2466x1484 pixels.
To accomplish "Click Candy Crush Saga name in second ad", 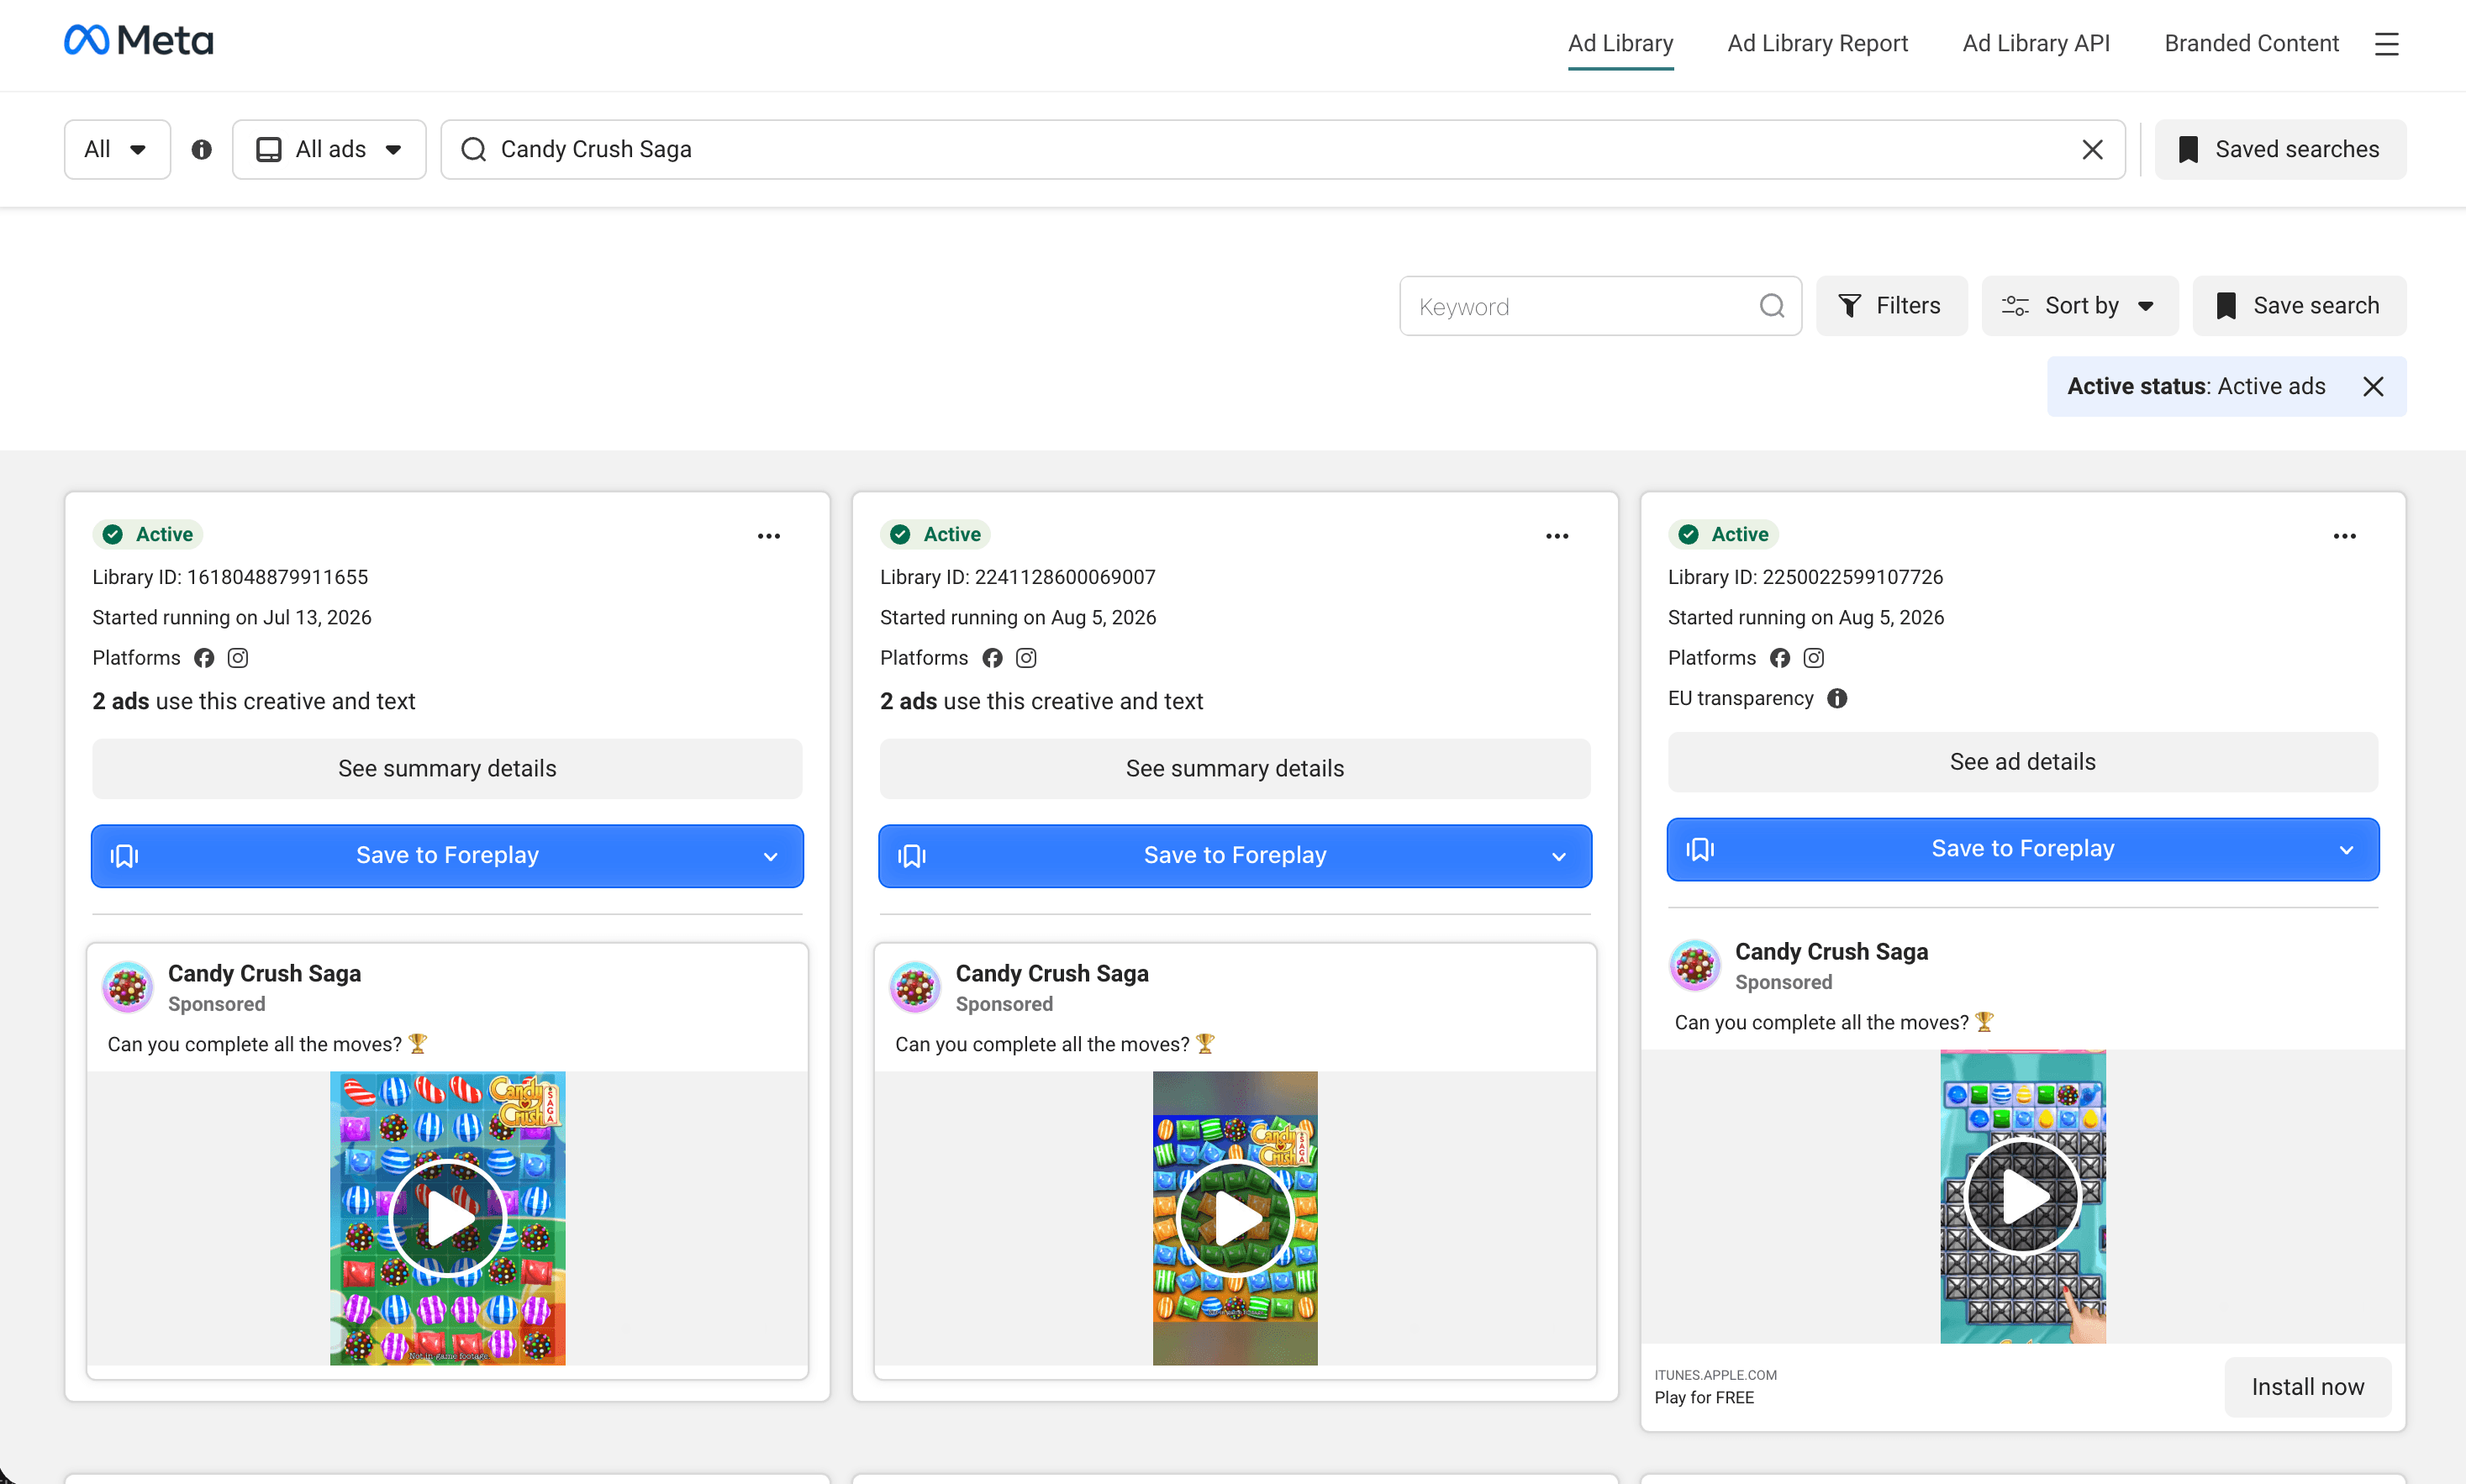I will pyautogui.click(x=1052, y=974).
